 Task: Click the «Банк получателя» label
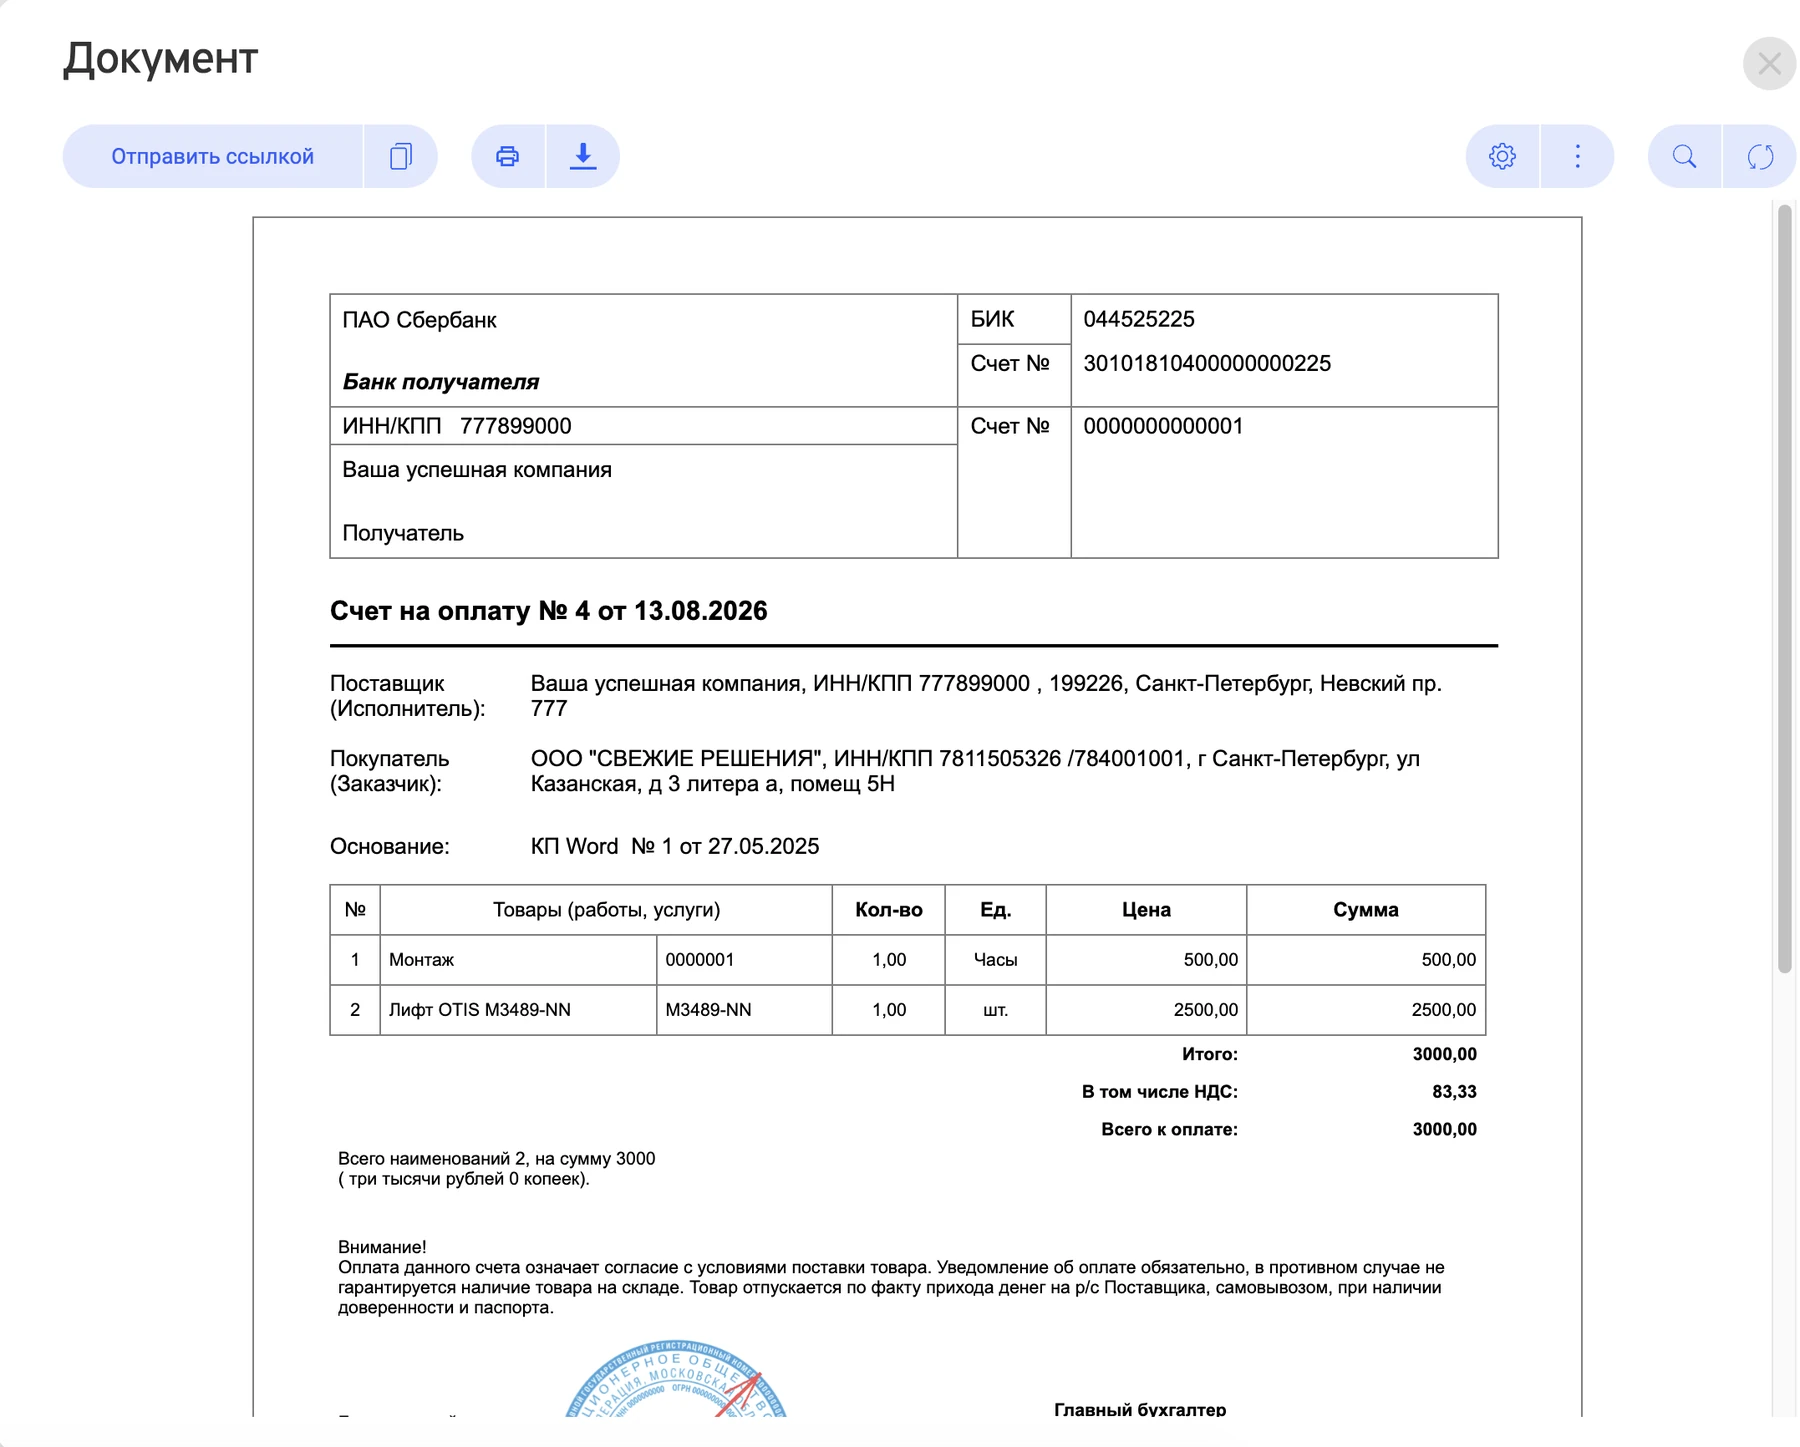(x=441, y=382)
